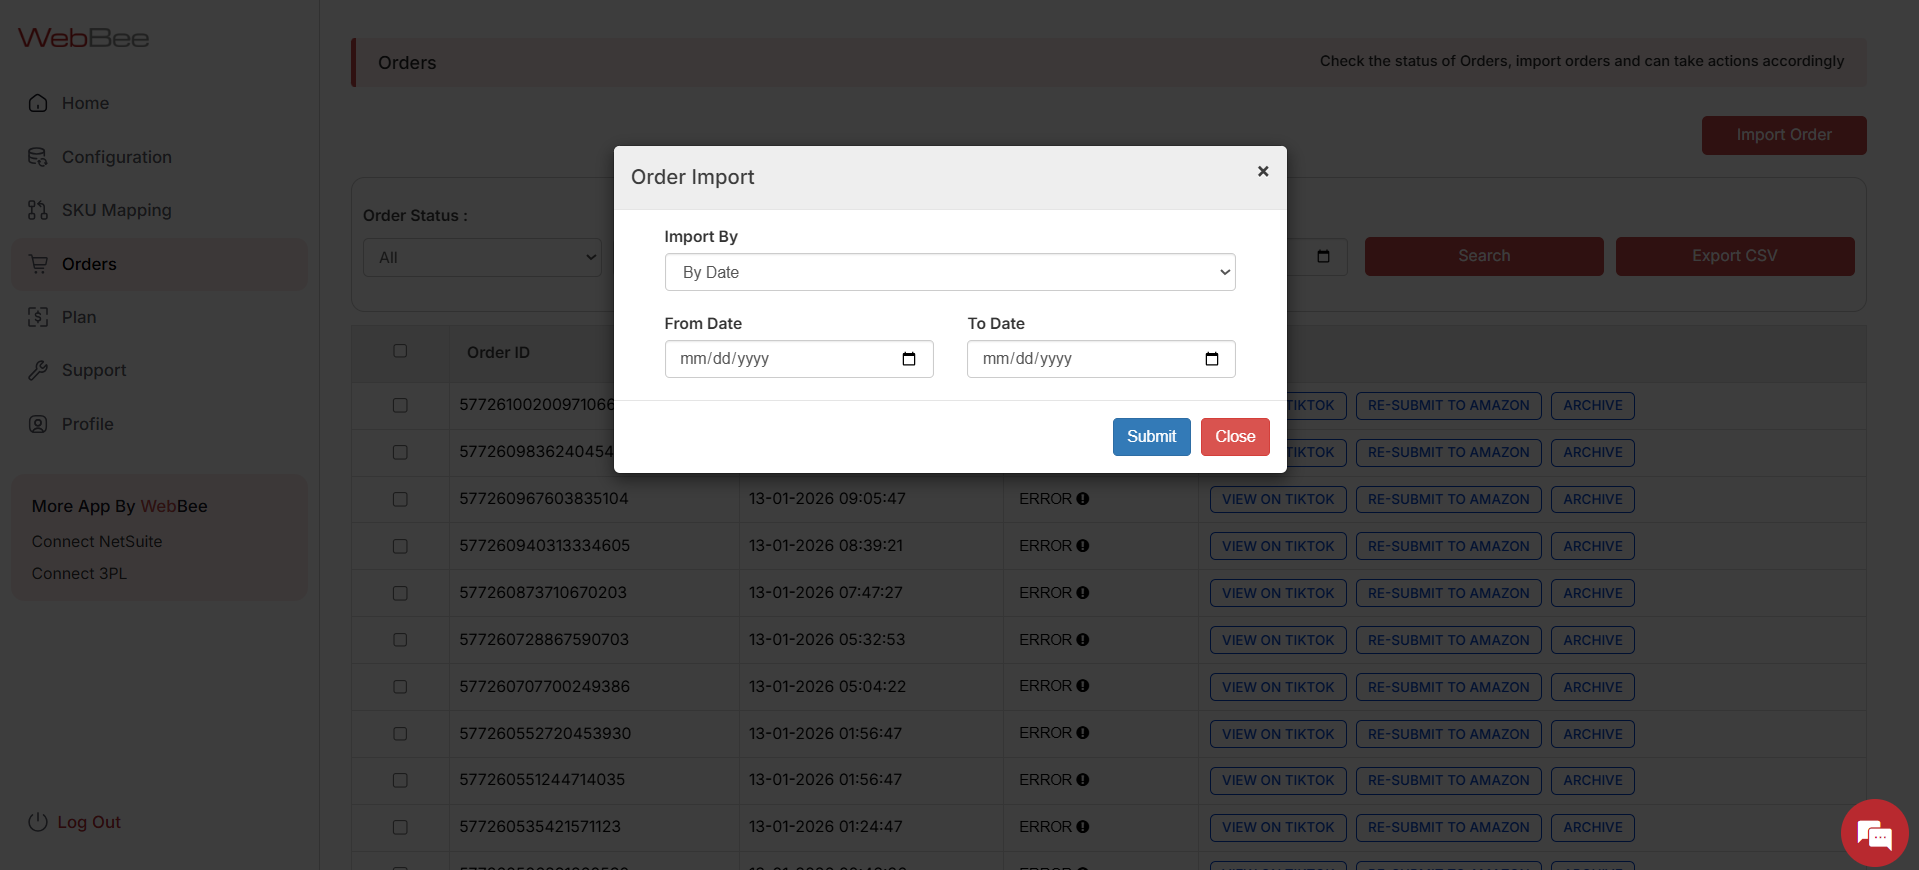The height and width of the screenshot is (870, 1919).
Task: Open the Support menu item
Action: (x=94, y=370)
